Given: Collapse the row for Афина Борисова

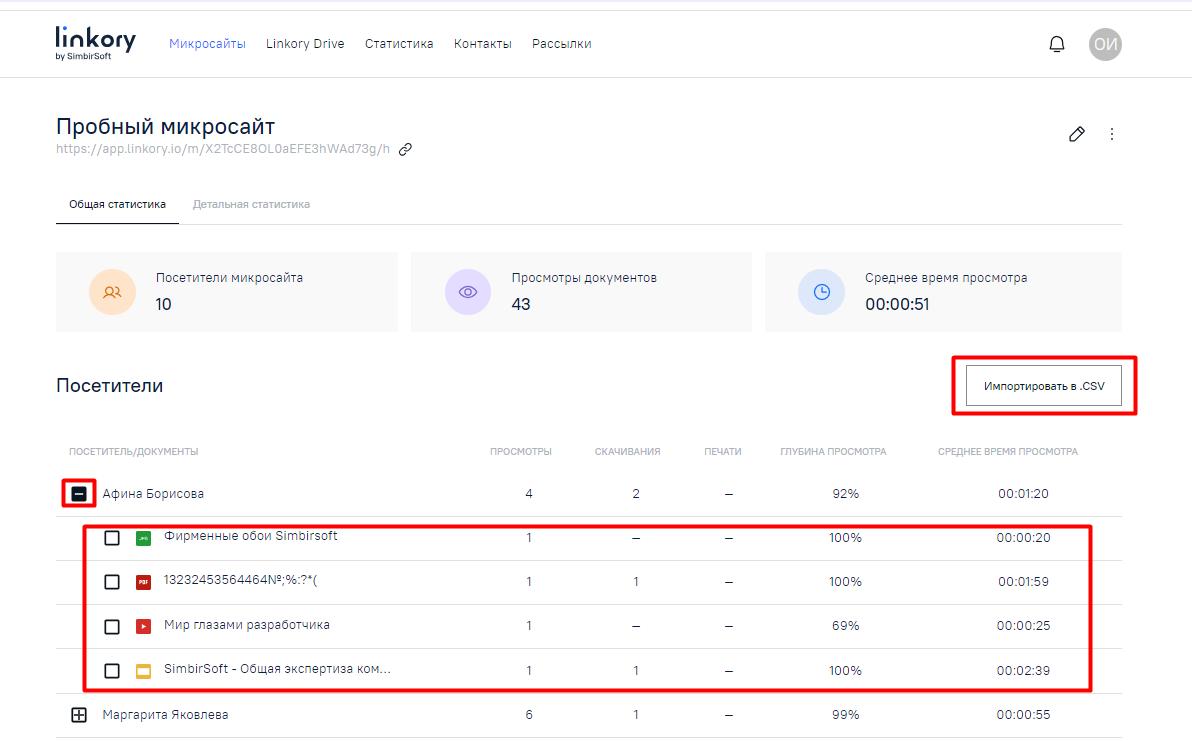Looking at the screenshot, I should (78, 493).
